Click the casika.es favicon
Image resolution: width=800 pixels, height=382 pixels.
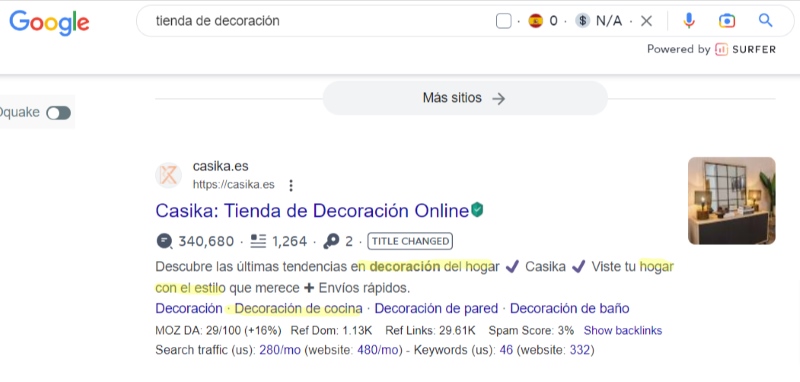[x=168, y=175]
